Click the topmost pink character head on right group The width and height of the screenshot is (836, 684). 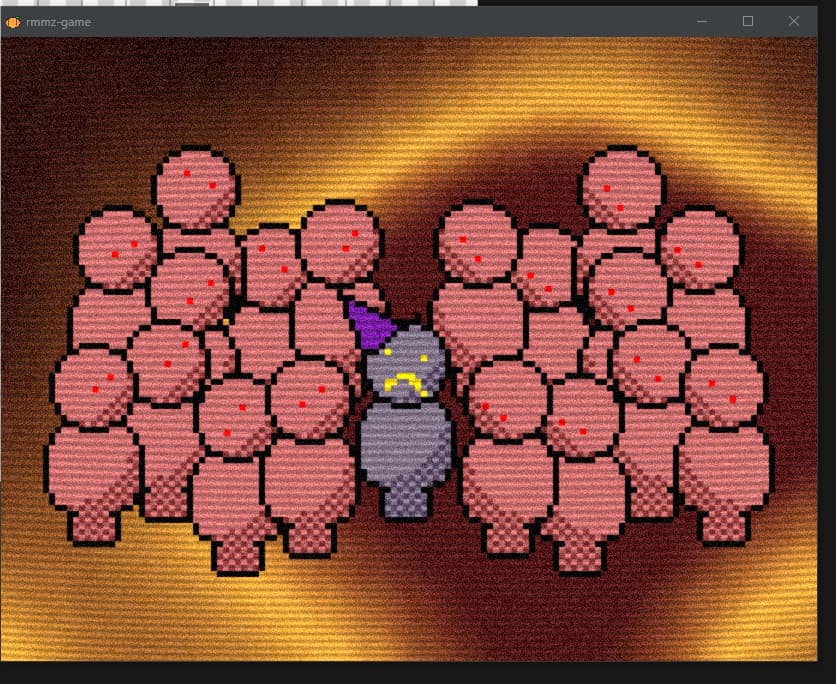coord(622,186)
